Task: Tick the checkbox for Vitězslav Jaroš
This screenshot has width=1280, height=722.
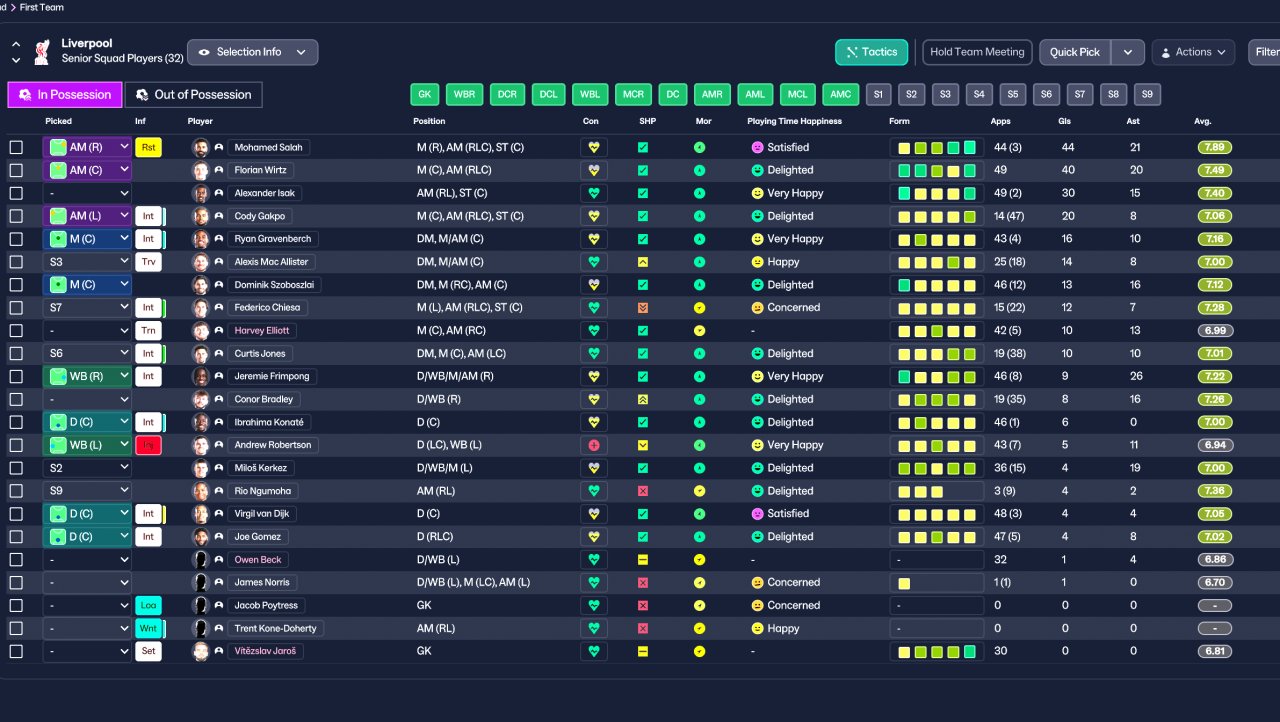Action: (16, 651)
